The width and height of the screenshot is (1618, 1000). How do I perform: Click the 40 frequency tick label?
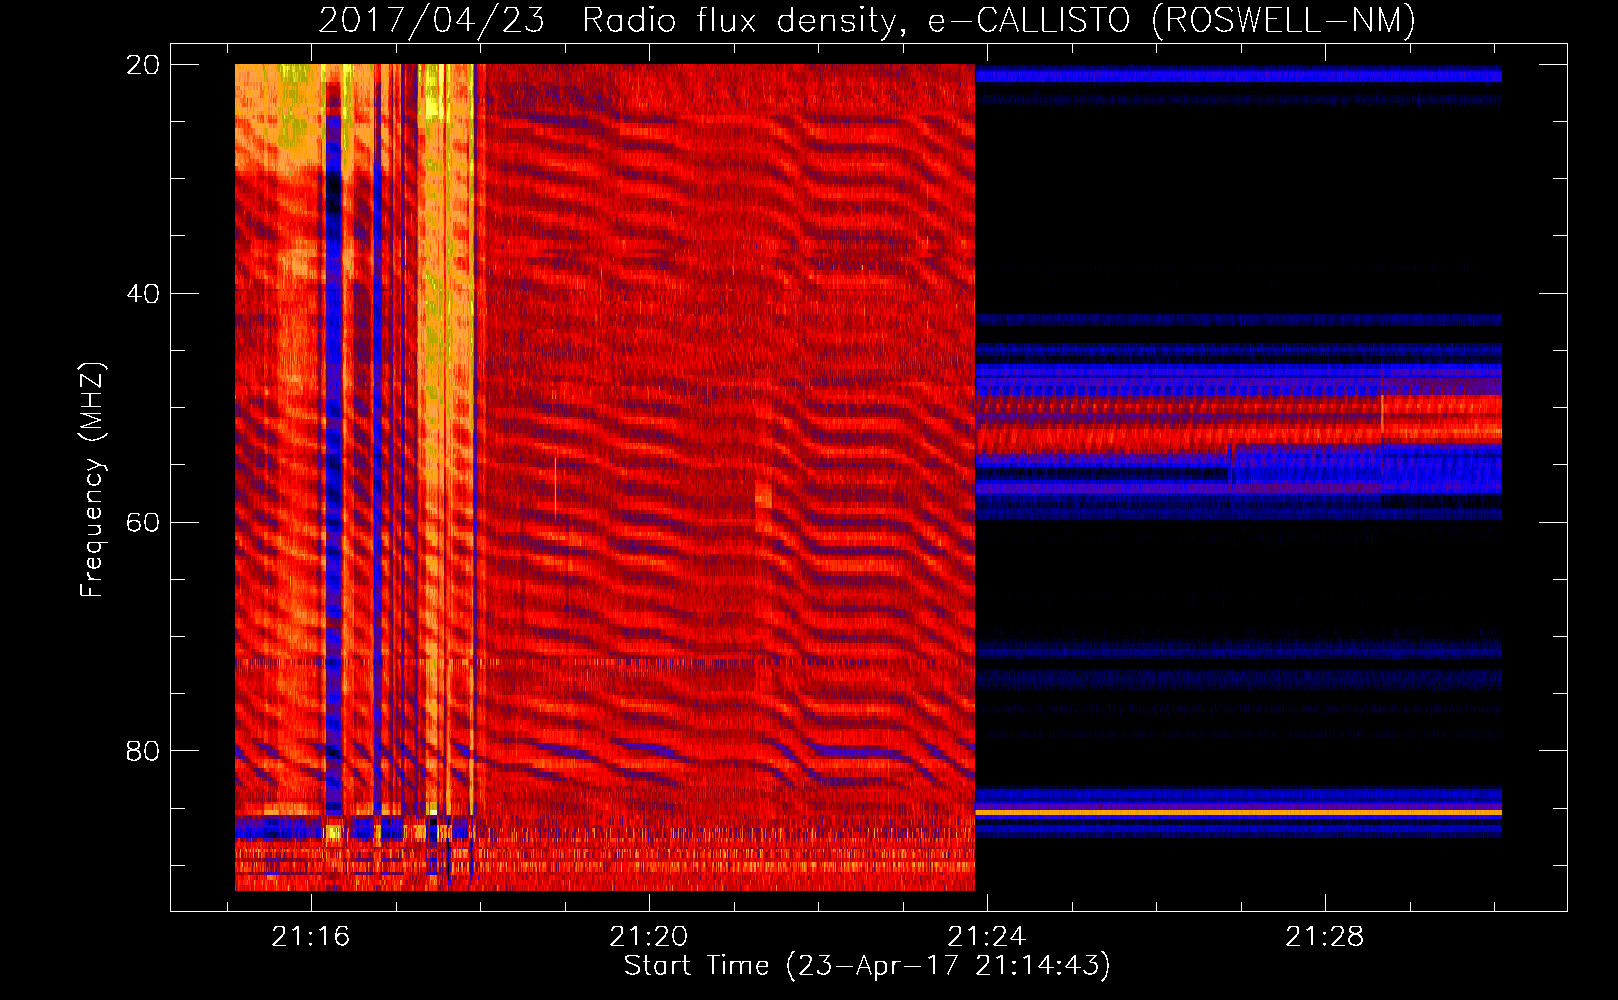143,294
